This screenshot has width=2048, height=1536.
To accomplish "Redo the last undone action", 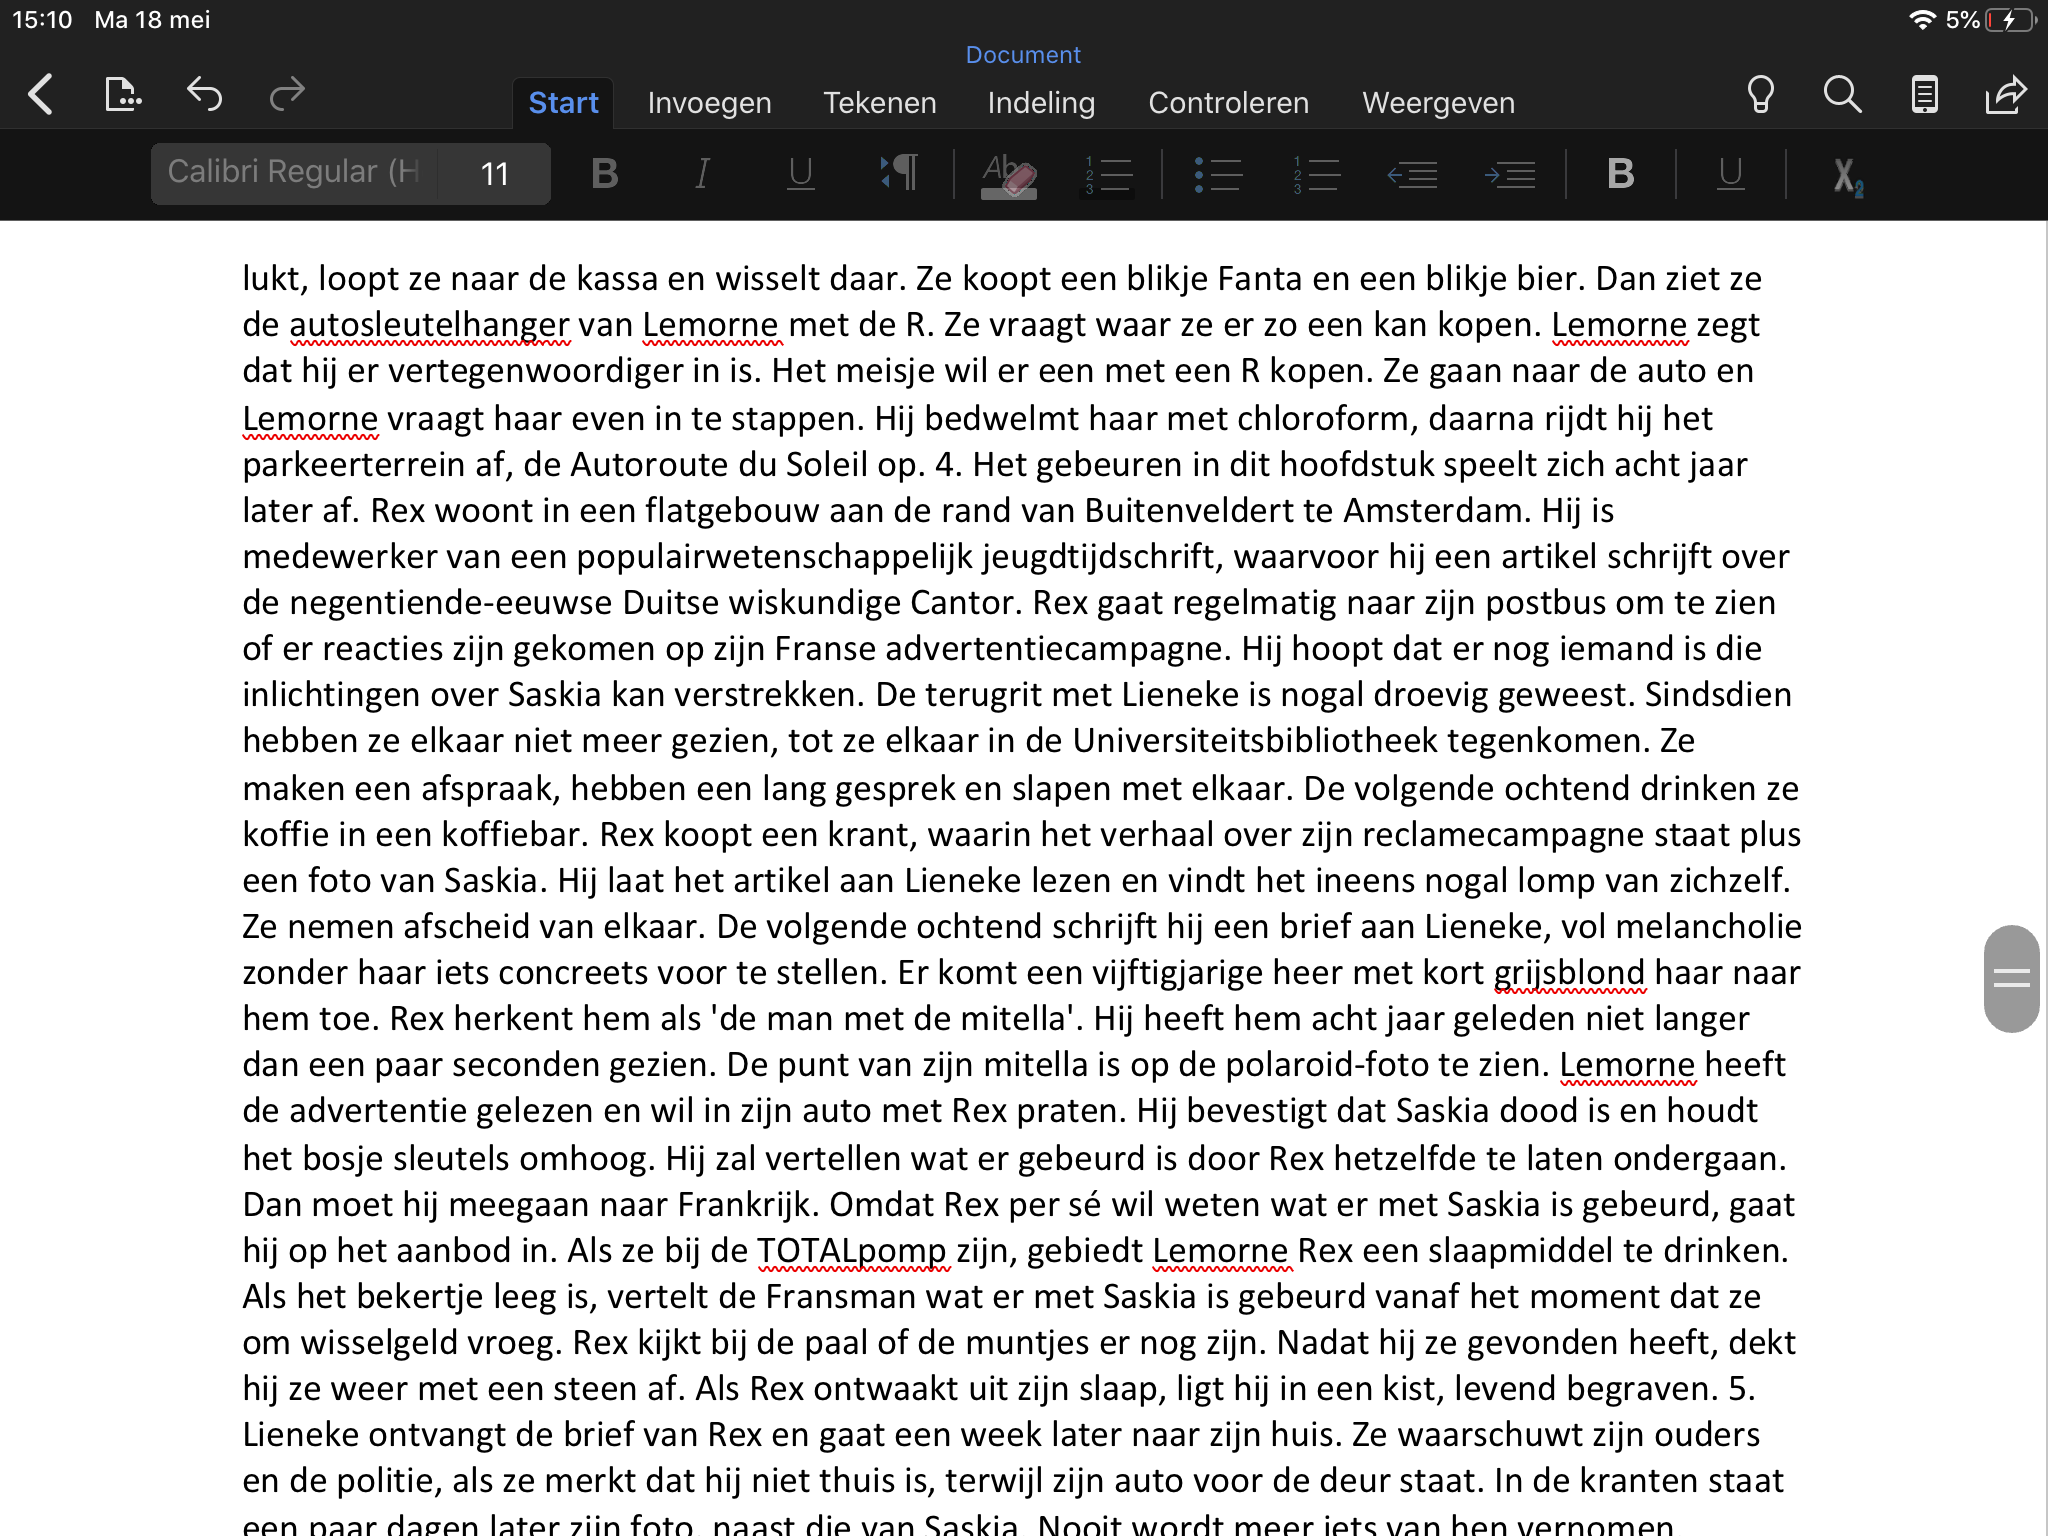I will 287,95.
